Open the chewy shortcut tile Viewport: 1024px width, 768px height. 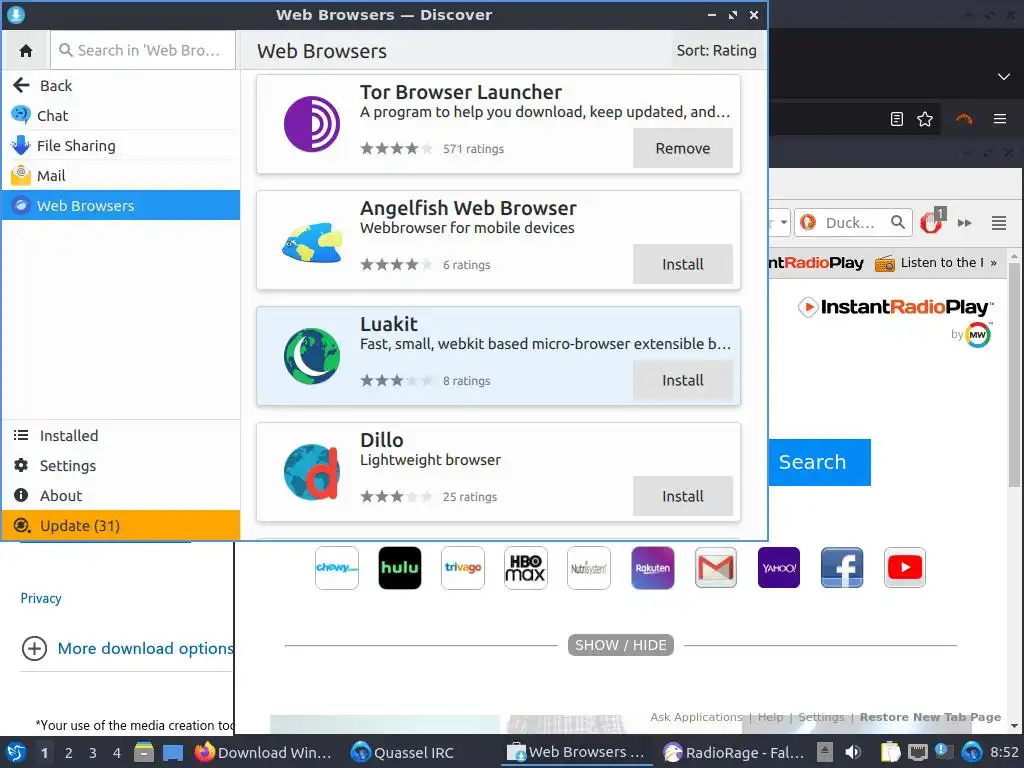click(336, 568)
